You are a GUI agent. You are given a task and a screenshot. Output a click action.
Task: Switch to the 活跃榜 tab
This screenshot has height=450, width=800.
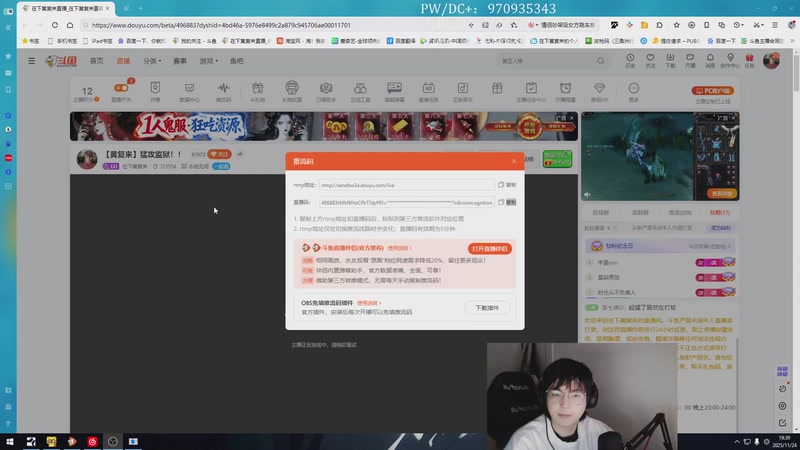640,212
